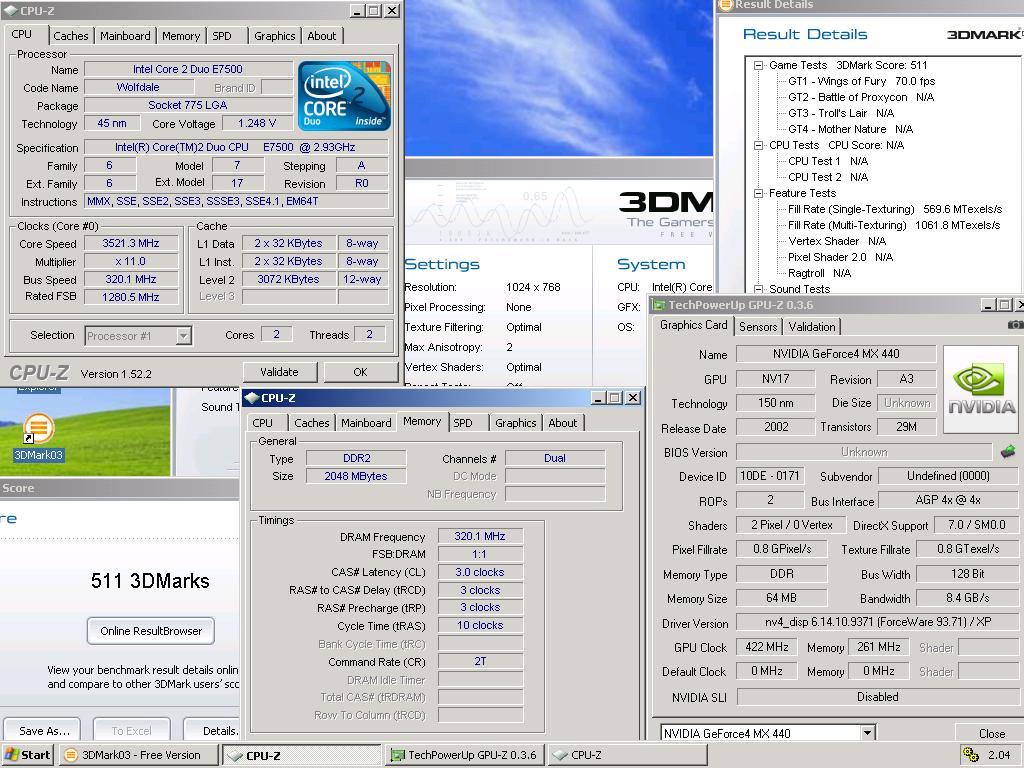1024x768 pixels.
Task: Open SPD tab in top CPU-Z window
Action: point(221,36)
